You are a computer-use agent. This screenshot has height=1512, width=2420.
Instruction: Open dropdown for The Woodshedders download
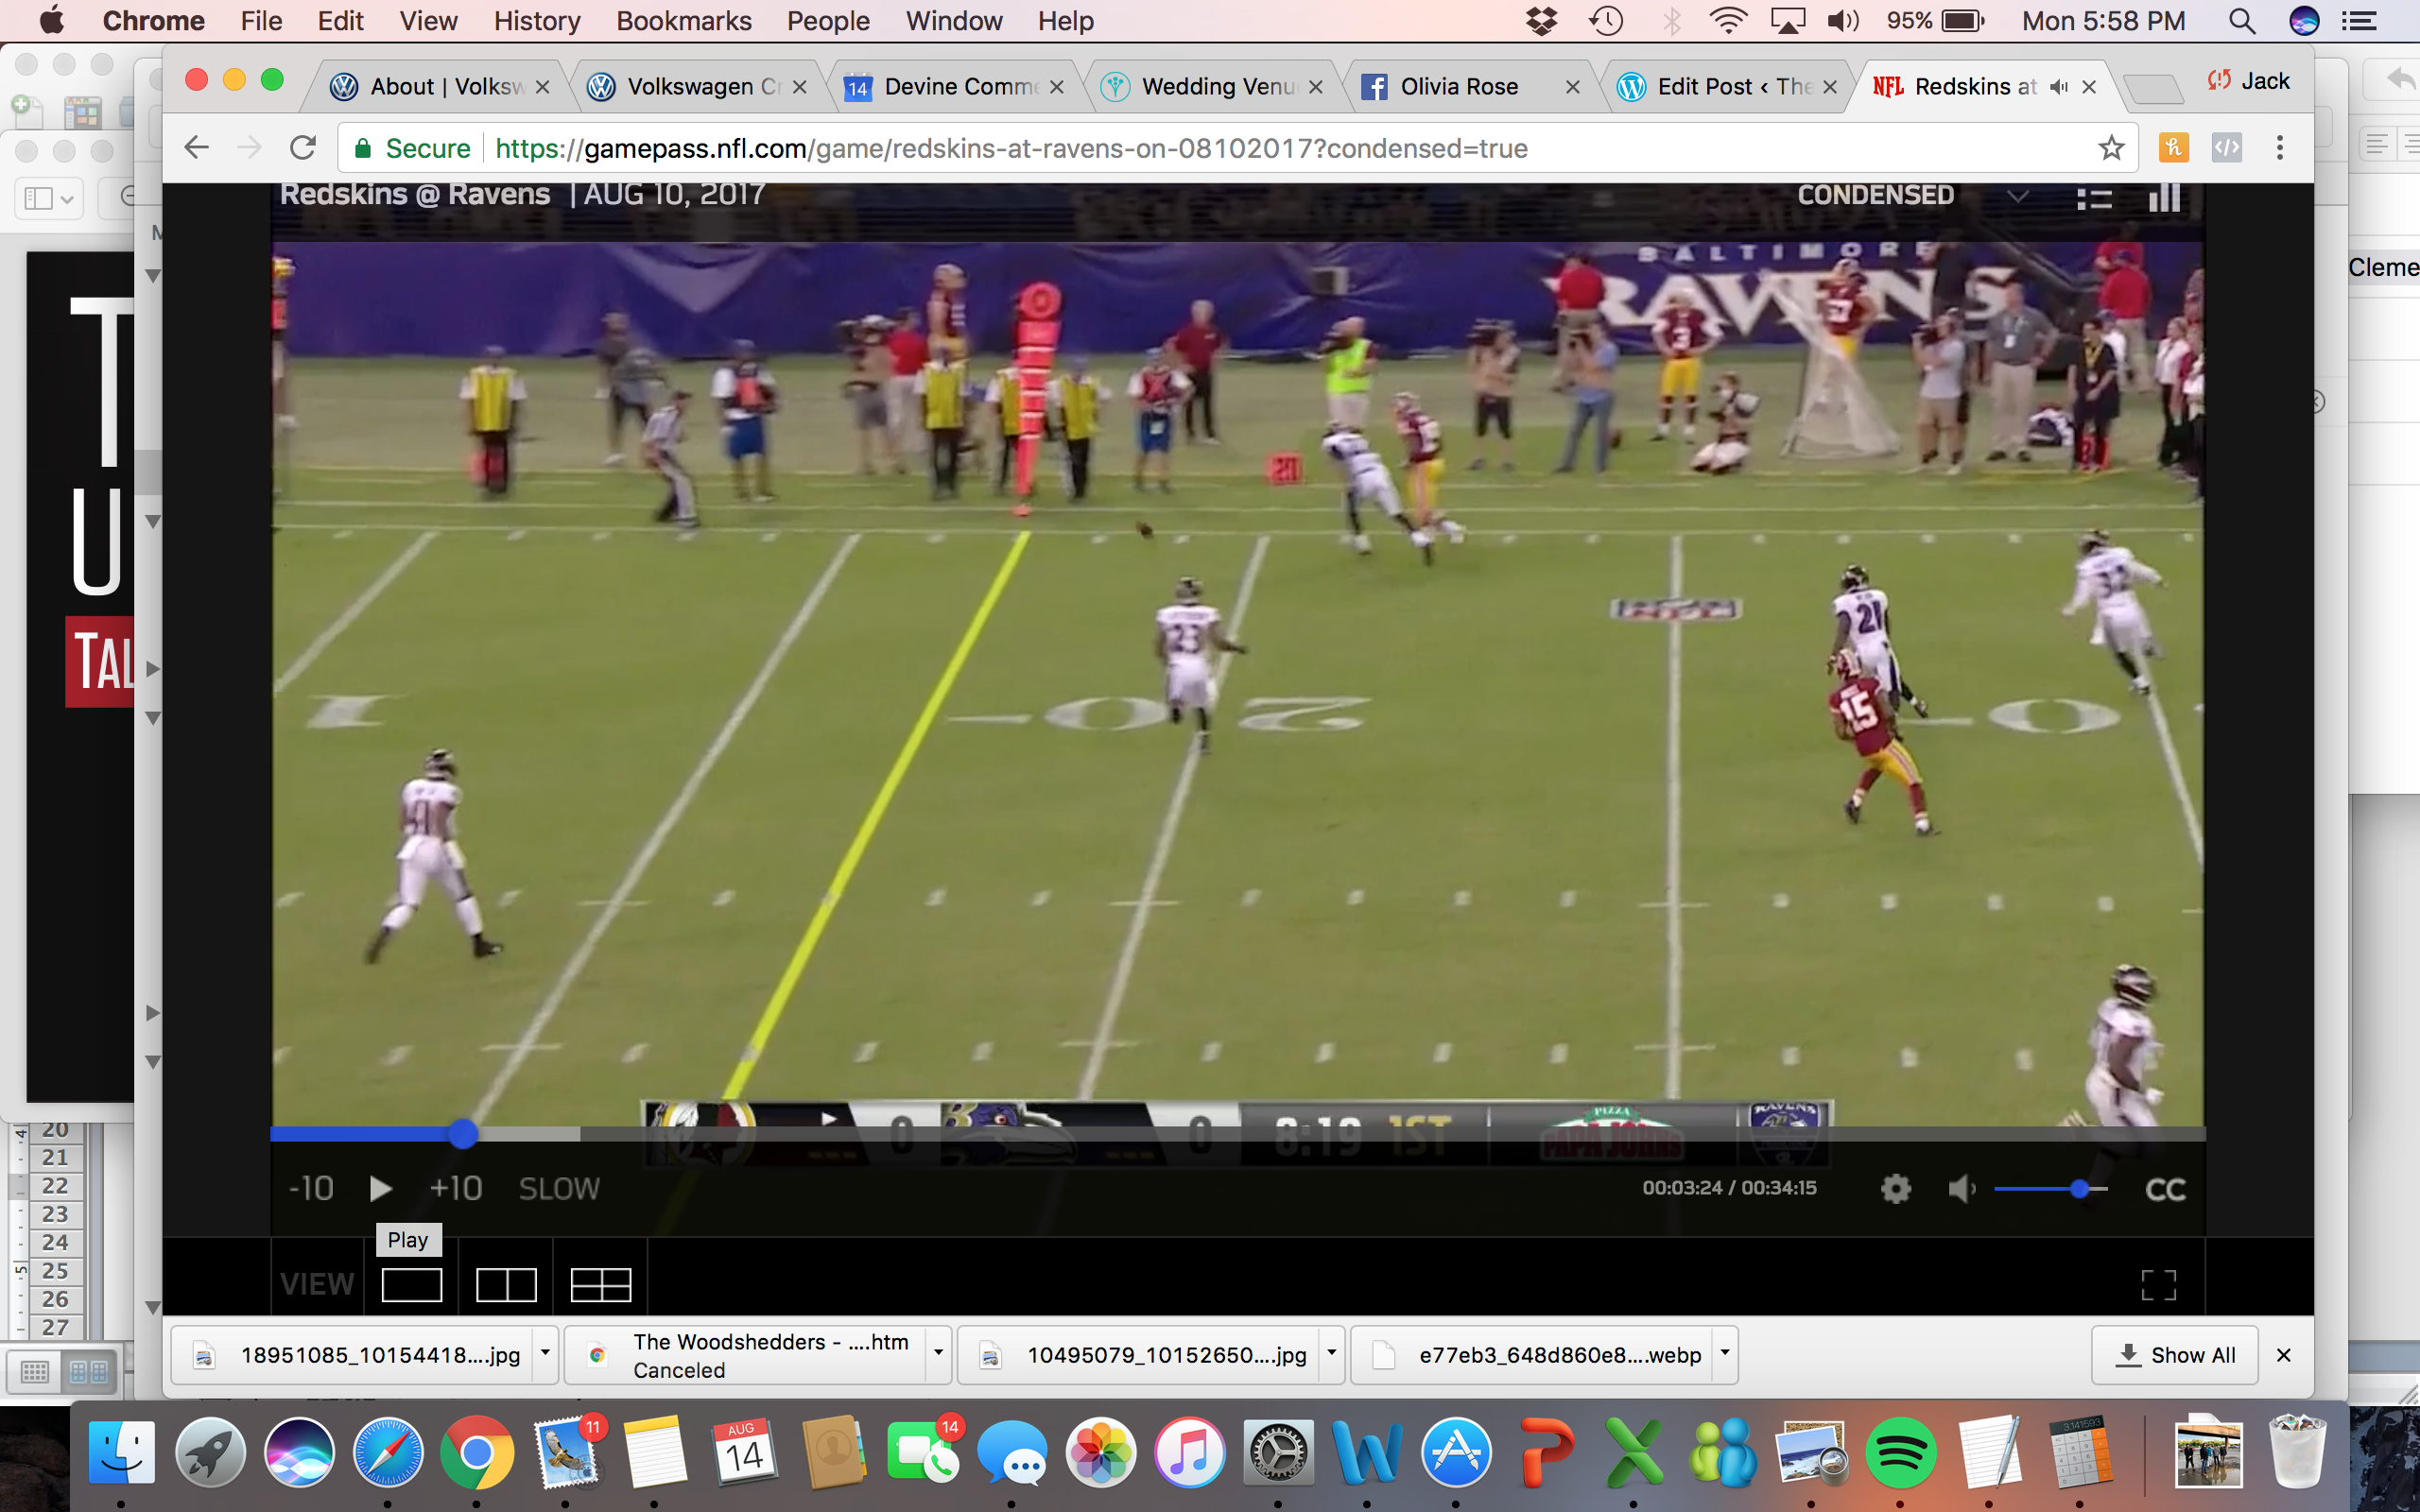(938, 1354)
